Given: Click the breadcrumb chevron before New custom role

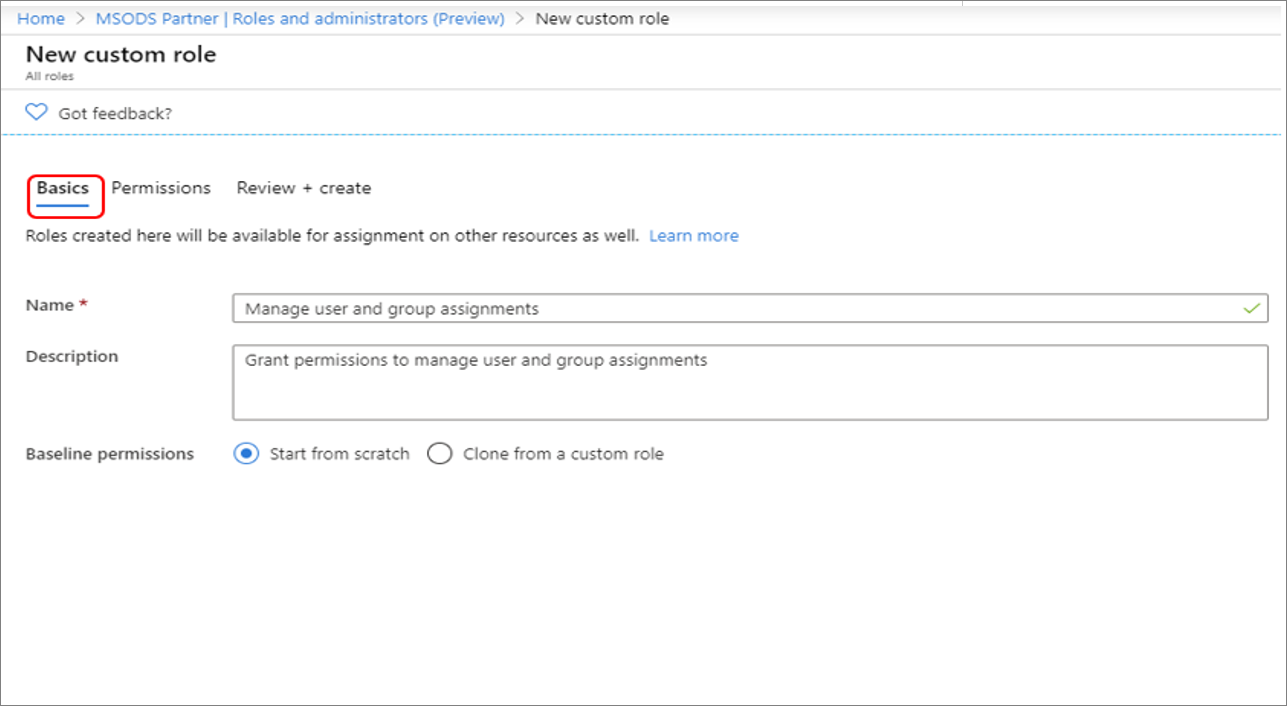Looking at the screenshot, I should tap(520, 19).
